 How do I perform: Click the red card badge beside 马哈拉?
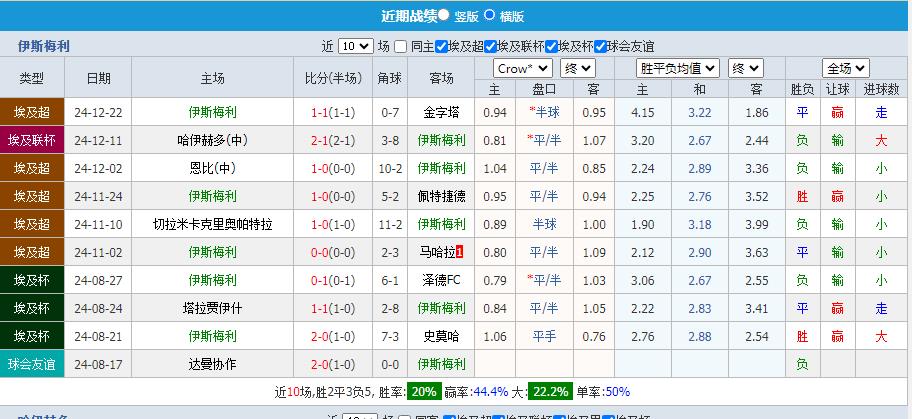click(x=459, y=252)
